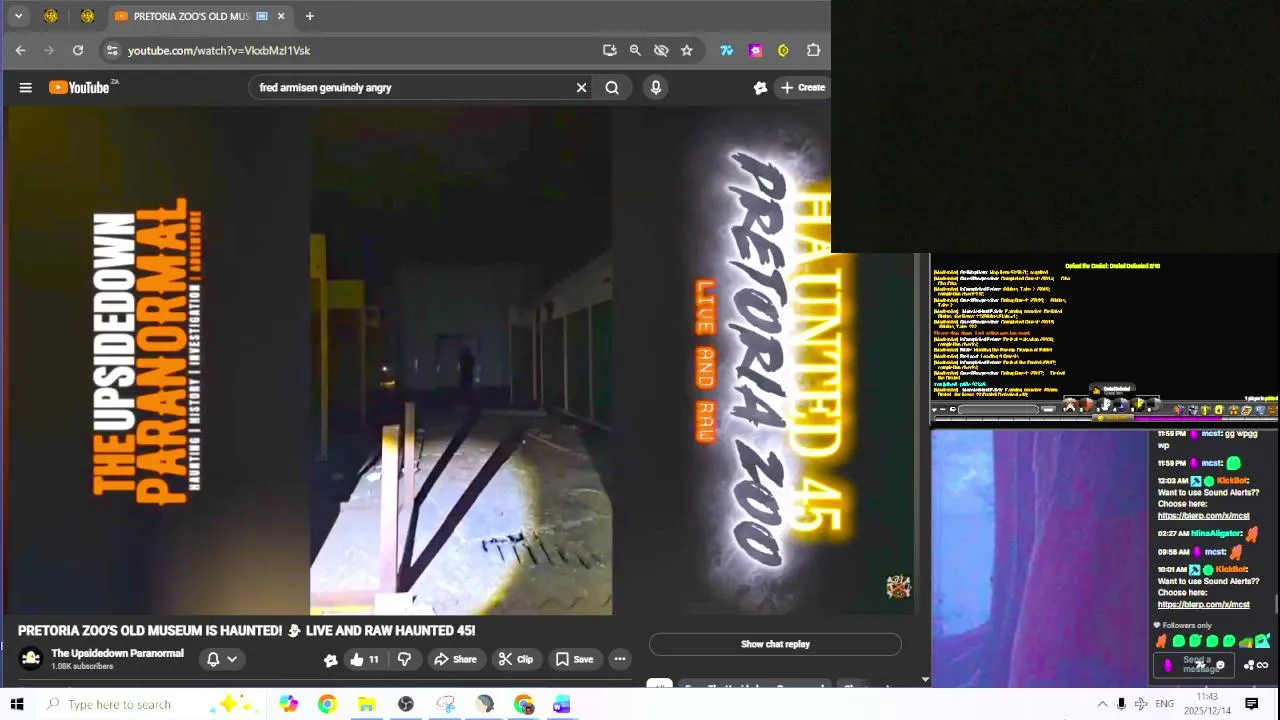
Task: Save the video to a playlist
Action: click(x=575, y=659)
